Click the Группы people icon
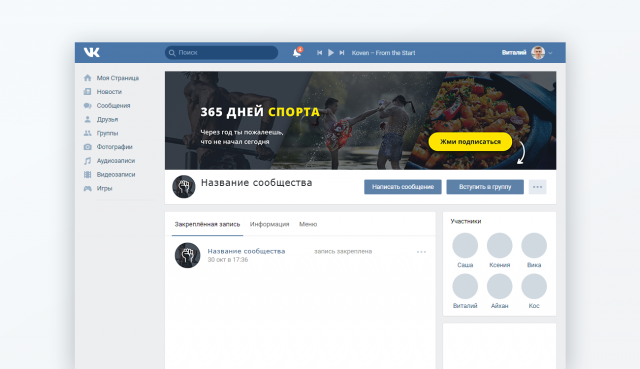Screen dimensions: 640x369 click(x=87, y=133)
